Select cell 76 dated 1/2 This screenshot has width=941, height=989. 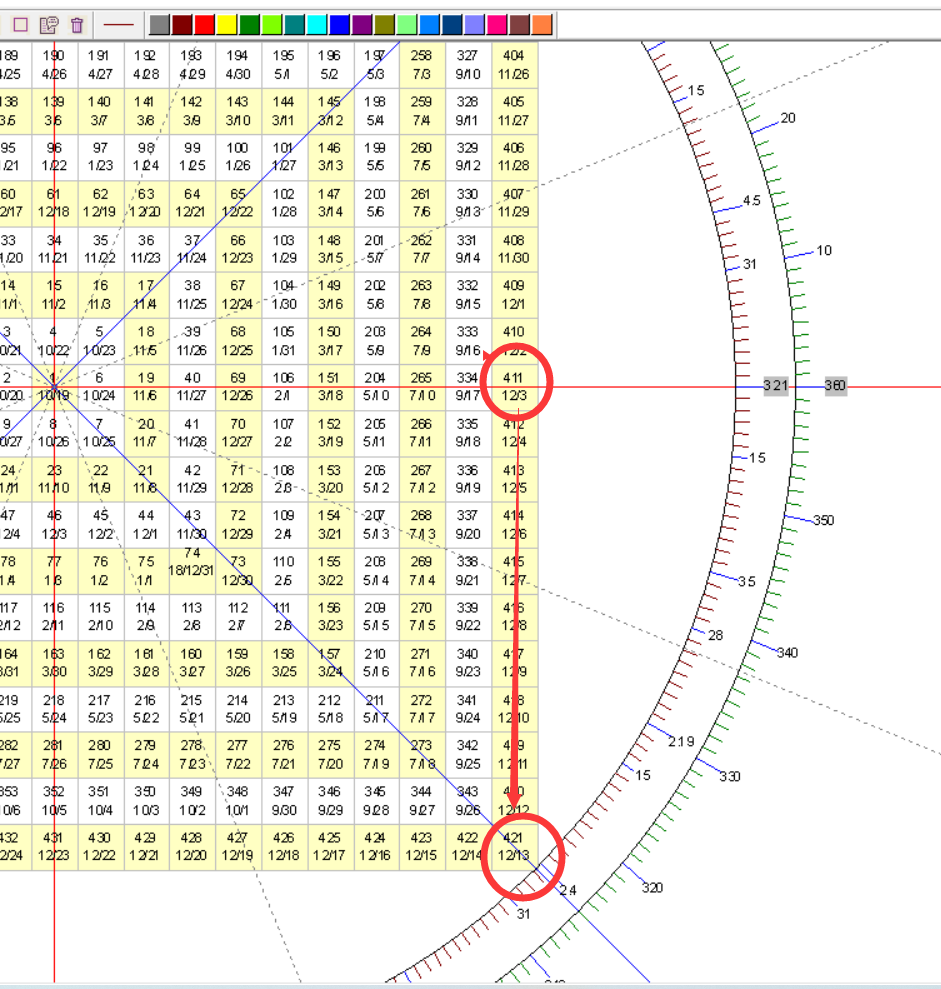click(x=100, y=571)
